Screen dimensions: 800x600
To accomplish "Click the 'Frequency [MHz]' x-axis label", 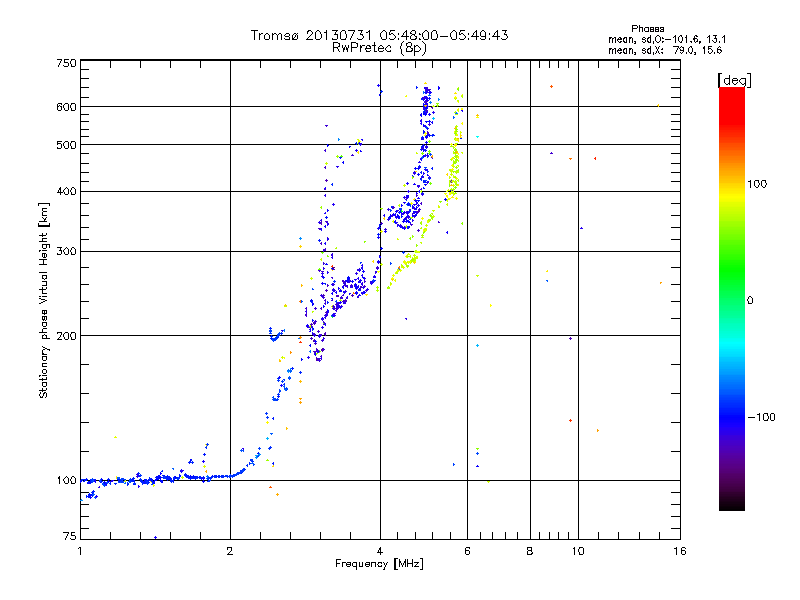I will pyautogui.click(x=379, y=564).
